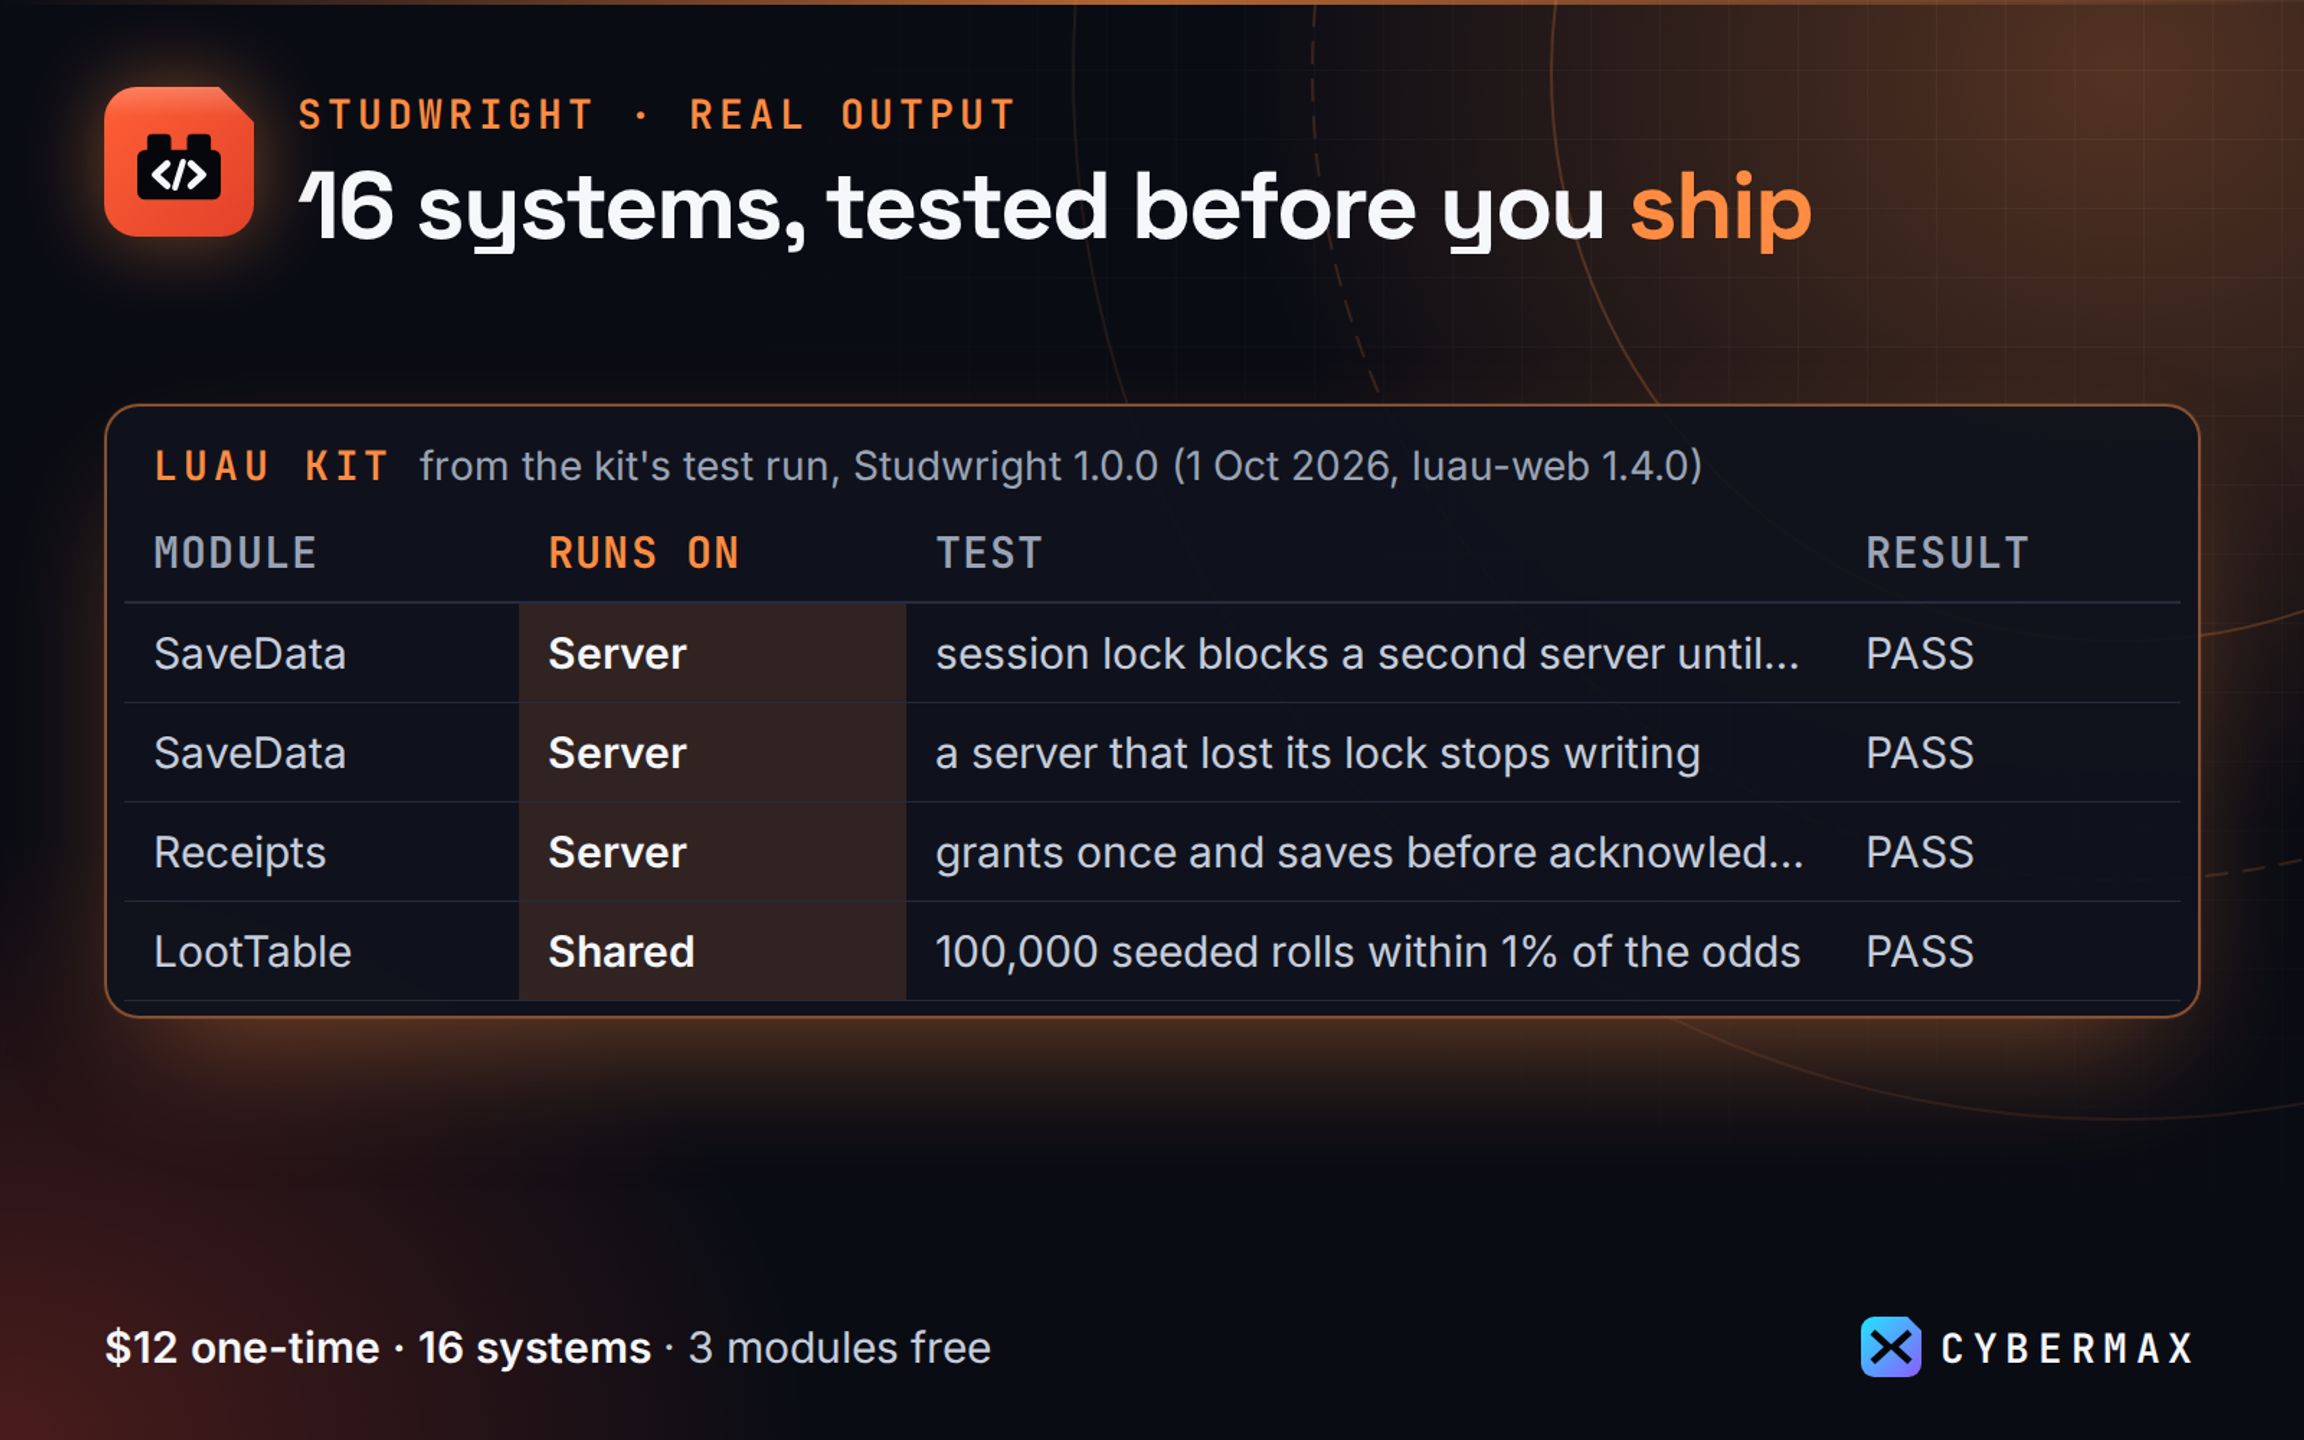
Task: Click 'a server that lost its lock' test
Action: 1317,752
